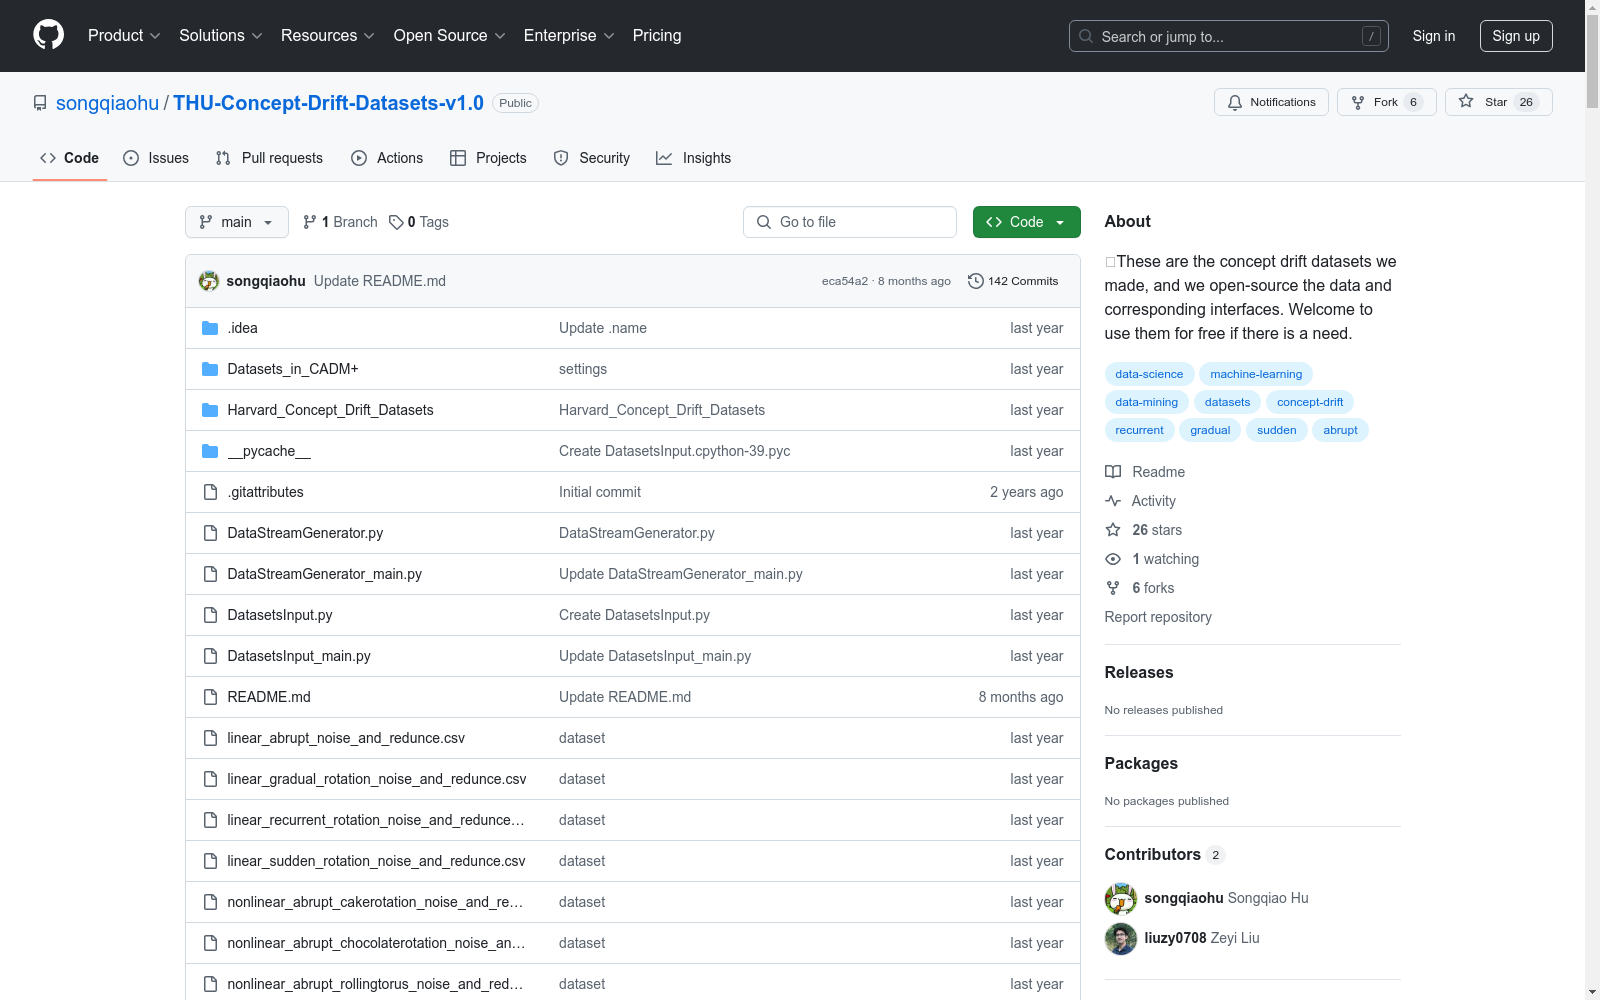This screenshot has width=1600, height=1000.
Task: Click 'Create DatasetsInput.cpython-39.pyc' commit message
Action: [x=675, y=451]
